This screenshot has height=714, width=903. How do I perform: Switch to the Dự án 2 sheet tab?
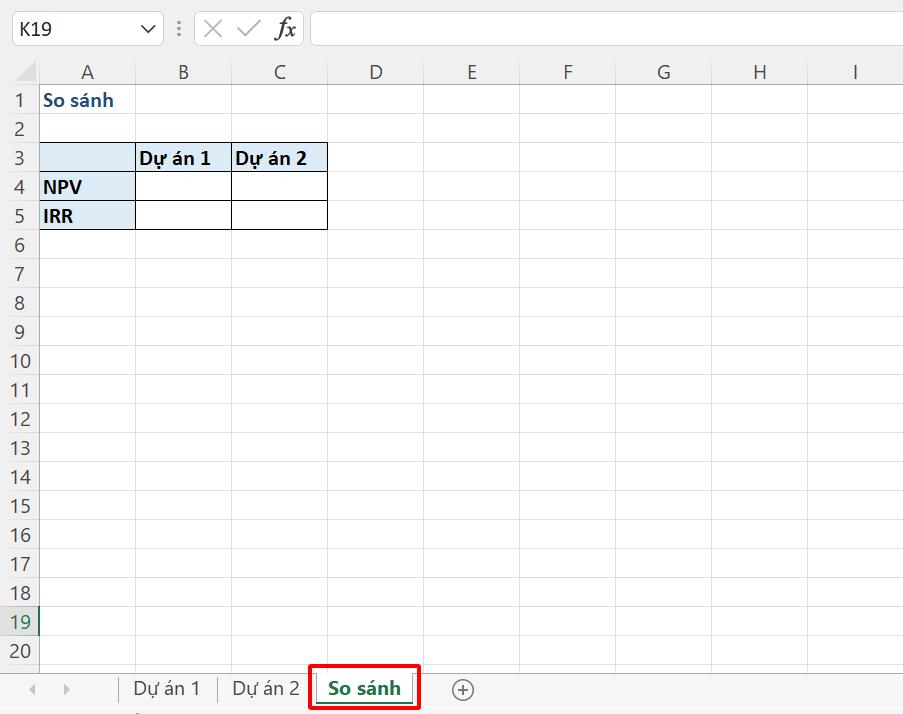tap(265, 689)
